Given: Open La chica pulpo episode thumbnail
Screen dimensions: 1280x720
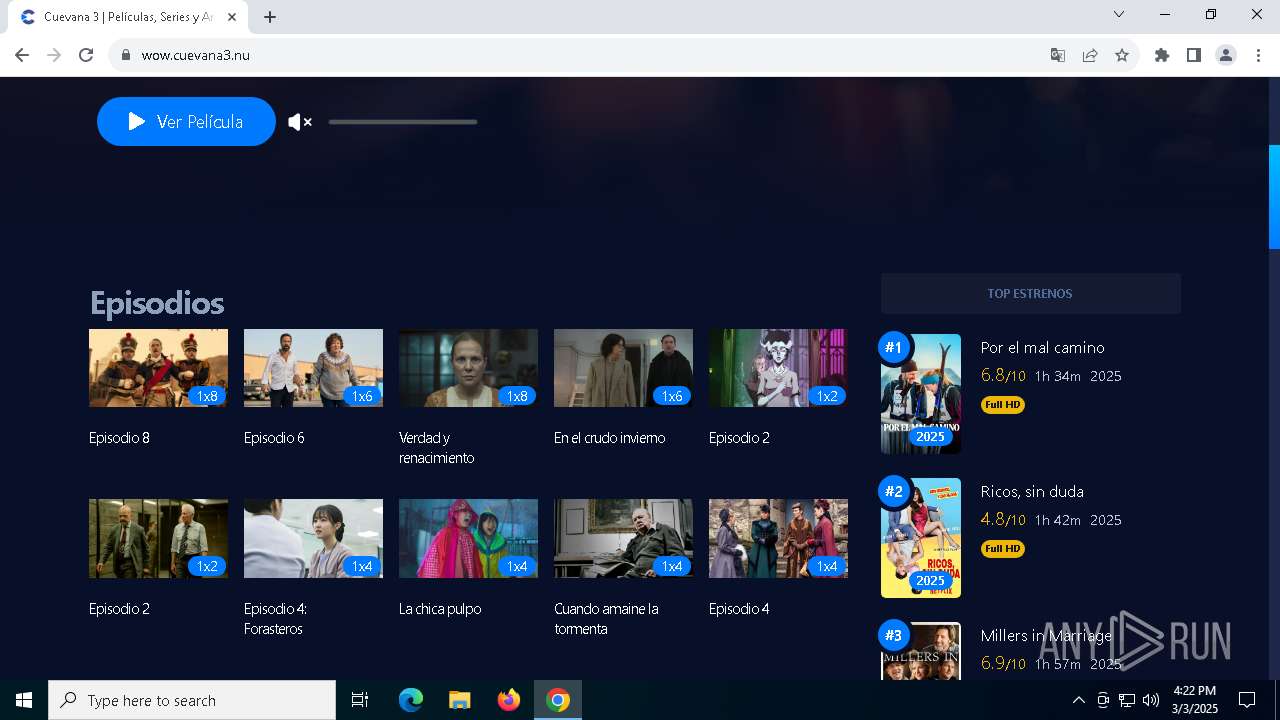Looking at the screenshot, I should pyautogui.click(x=468, y=538).
